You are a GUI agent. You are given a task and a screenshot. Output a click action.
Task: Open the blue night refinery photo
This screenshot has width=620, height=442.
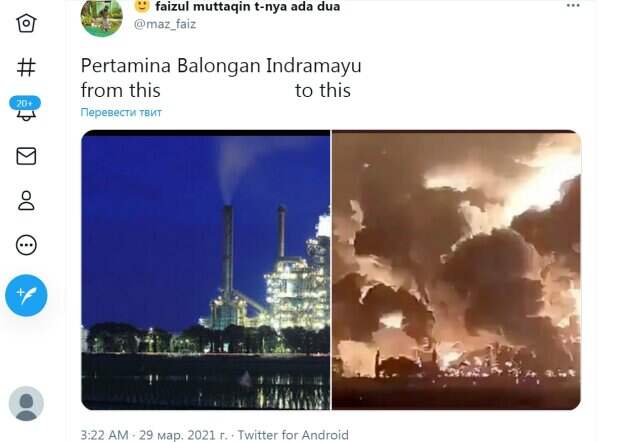click(x=206, y=270)
